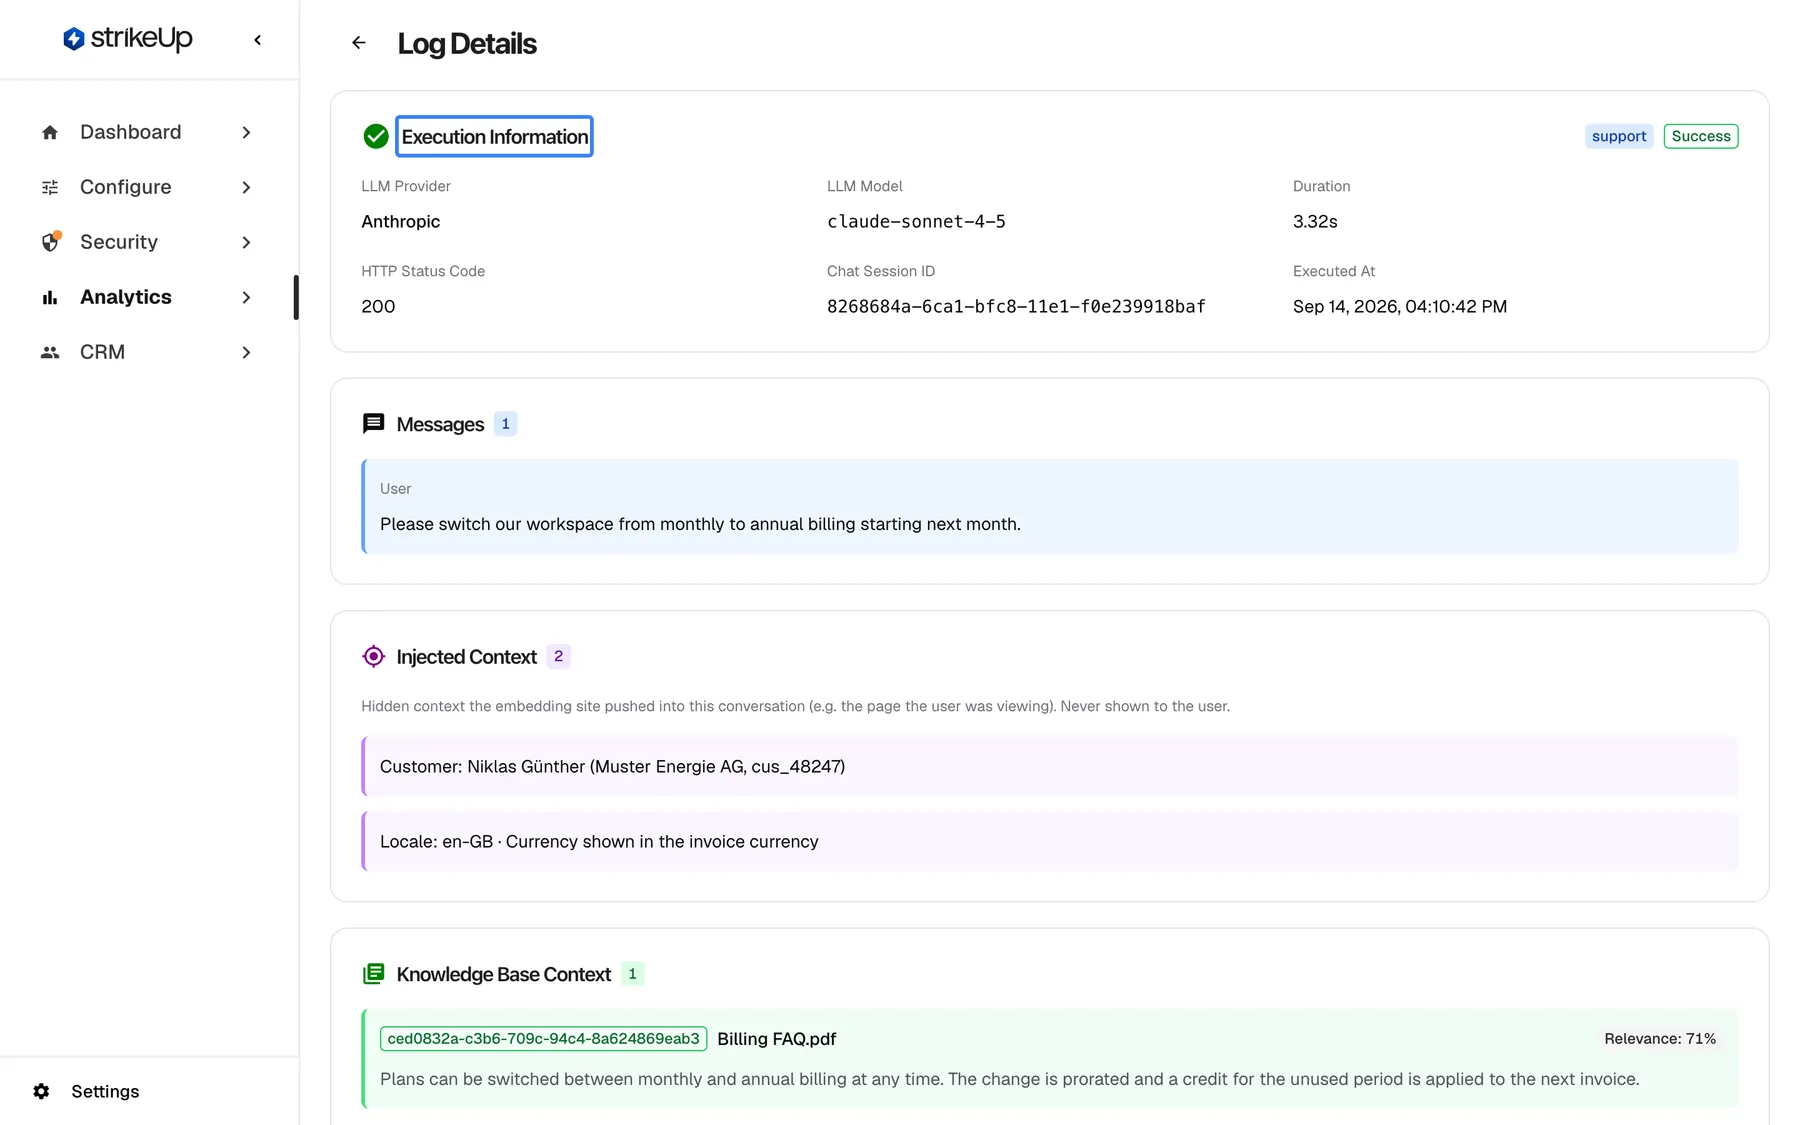This screenshot has width=1800, height=1125.
Task: Click the Success status badge
Action: pos(1700,136)
